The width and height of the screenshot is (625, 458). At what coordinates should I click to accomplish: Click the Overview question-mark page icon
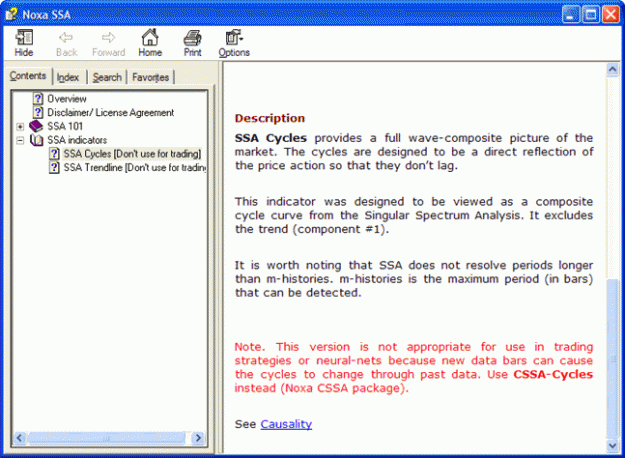[x=38, y=98]
